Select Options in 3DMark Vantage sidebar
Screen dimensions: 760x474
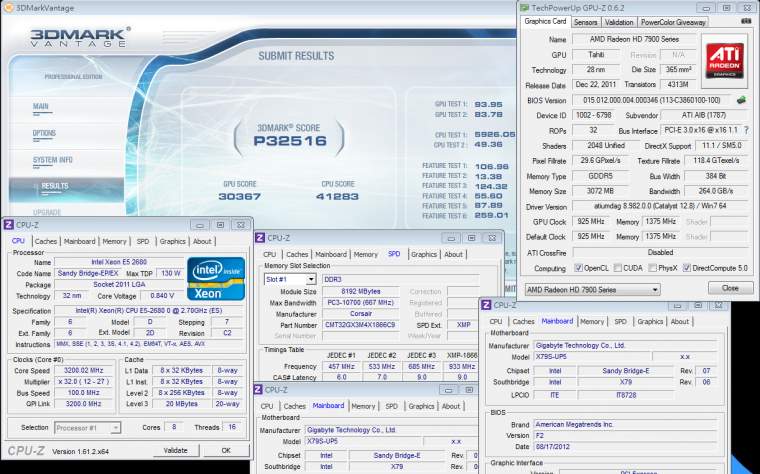click(45, 133)
